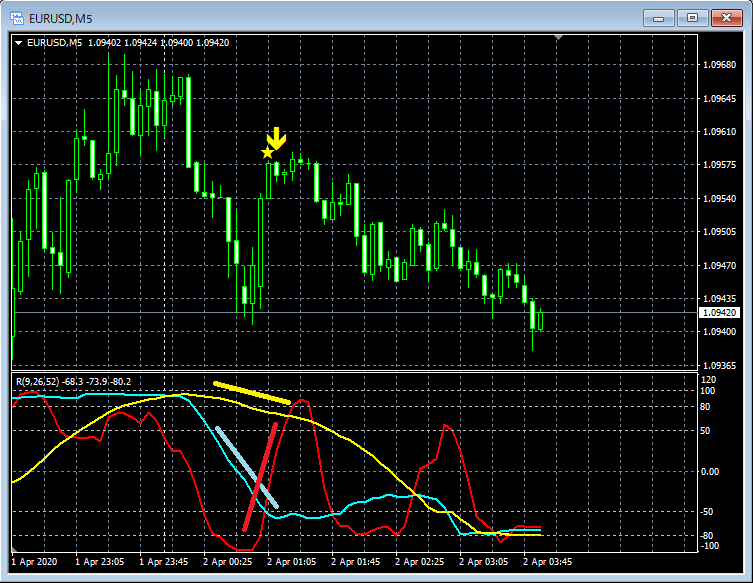Click the 2 Apr 03:05 time label
Image resolution: width=753 pixels, height=583 pixels.
tap(483, 561)
